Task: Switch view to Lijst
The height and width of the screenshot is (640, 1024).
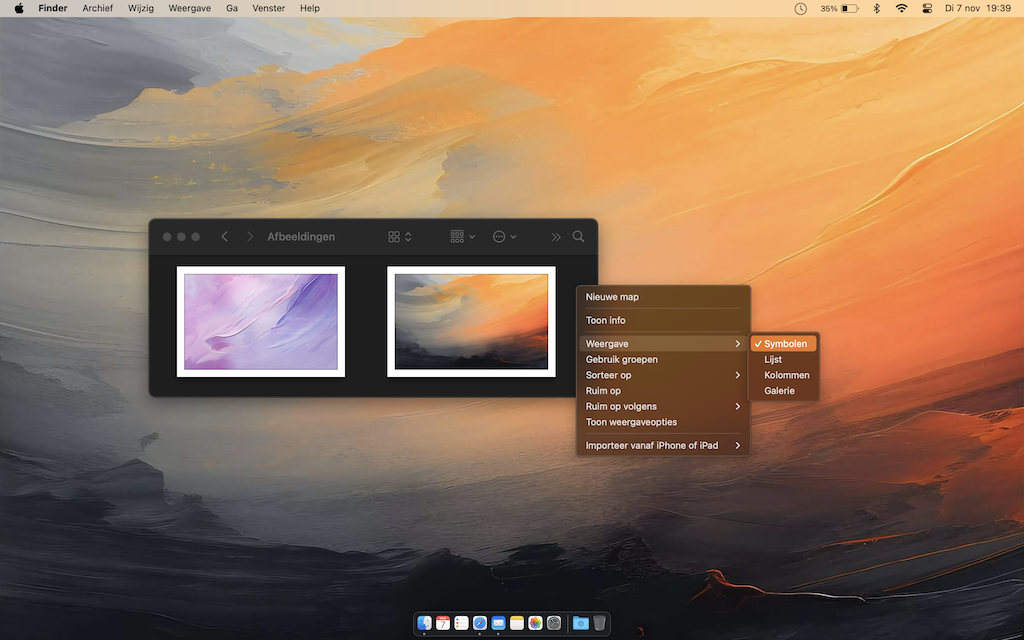Action: pyautogui.click(x=773, y=359)
